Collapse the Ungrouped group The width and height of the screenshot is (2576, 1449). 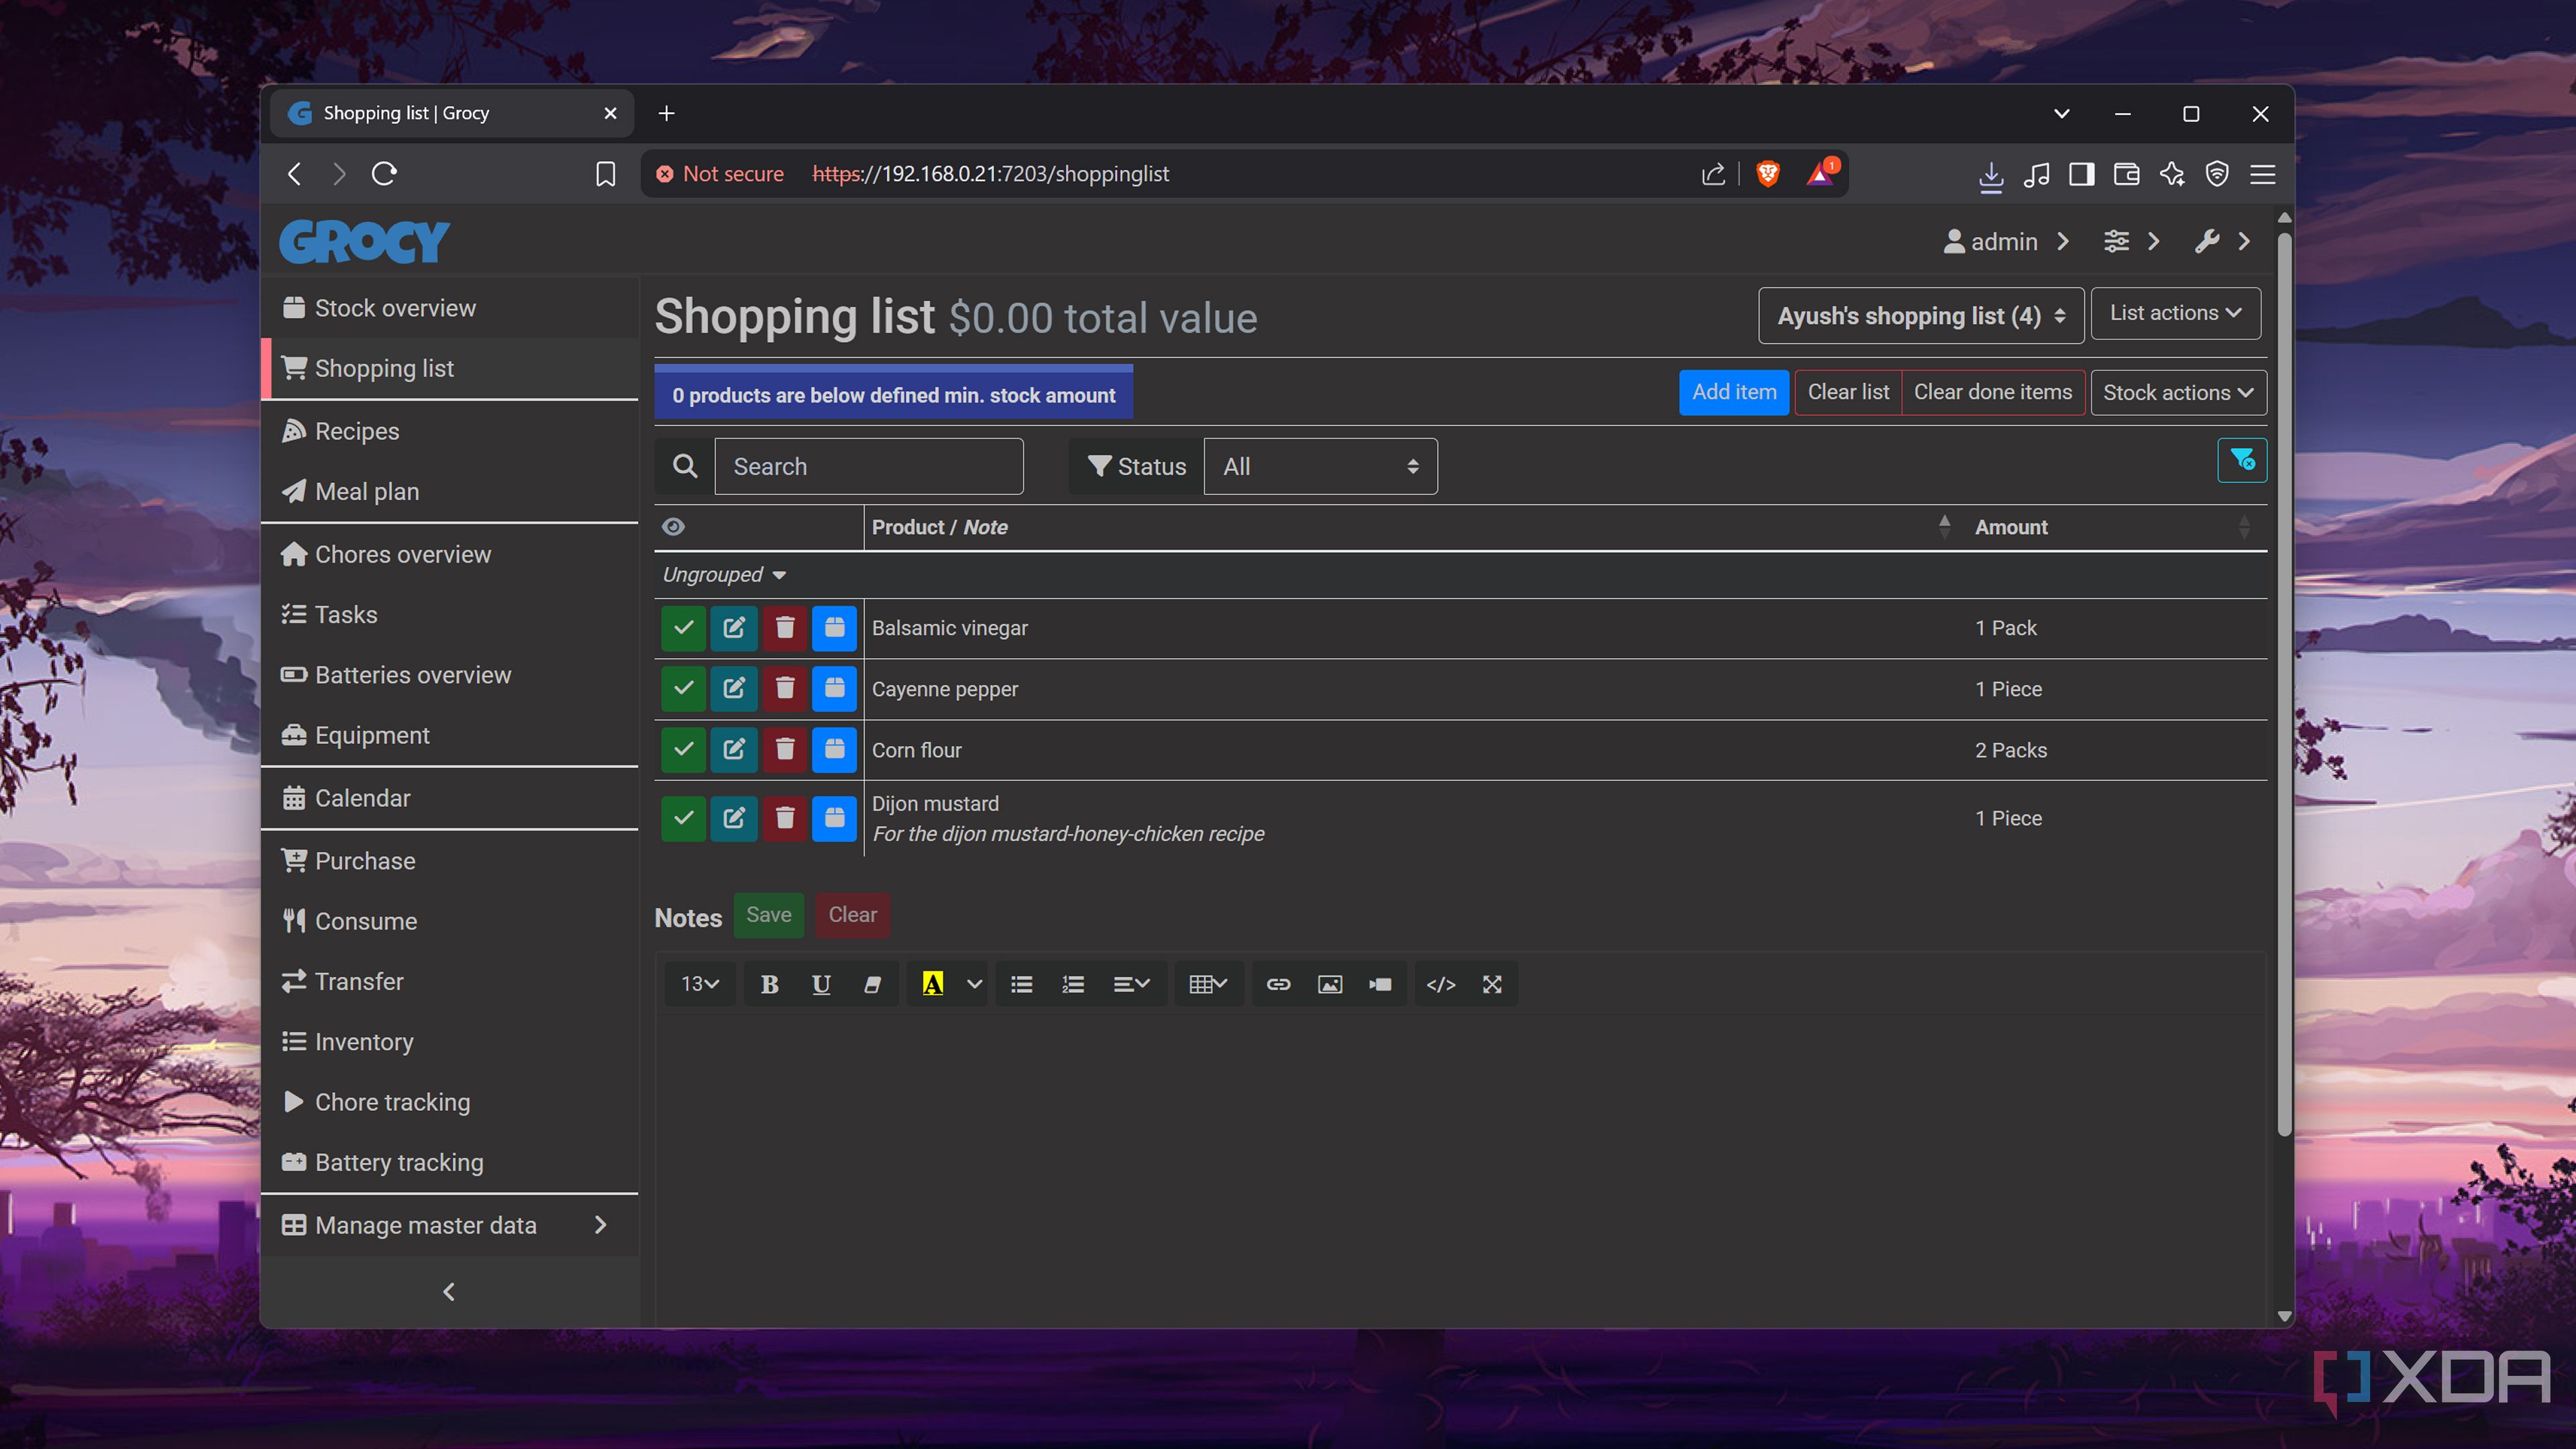pyautogui.click(x=724, y=575)
